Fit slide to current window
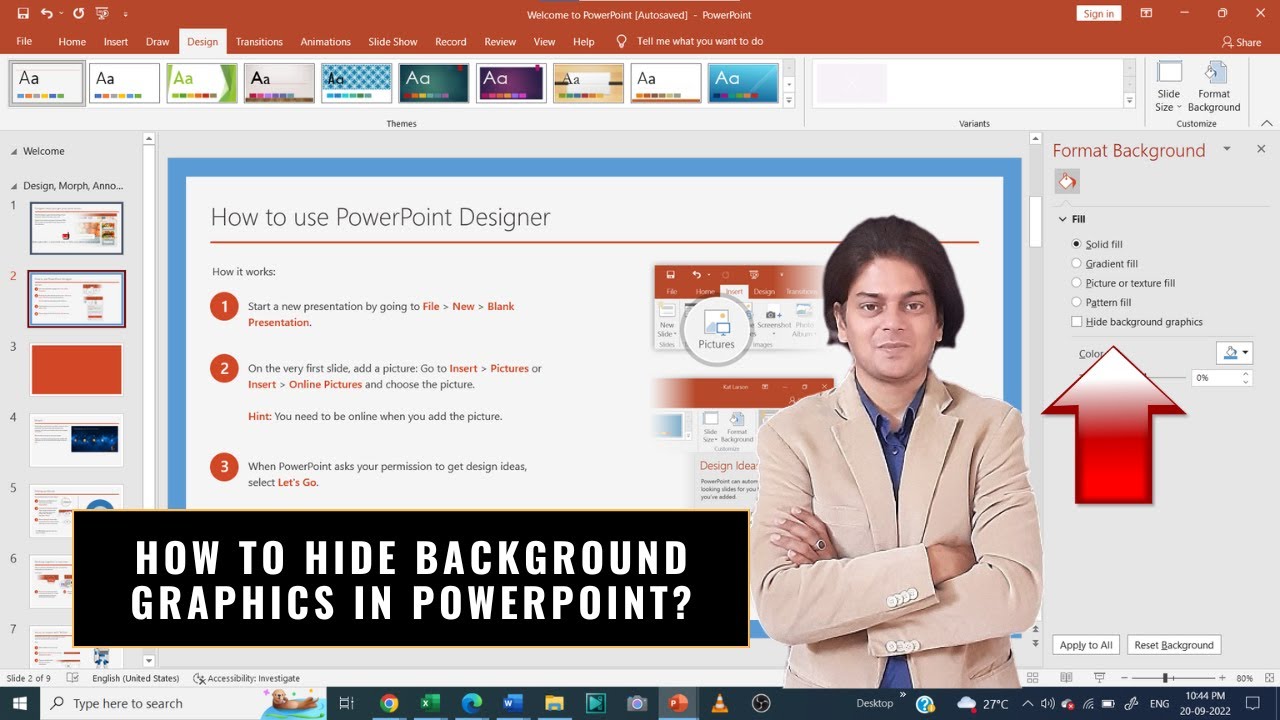 tap(1268, 678)
